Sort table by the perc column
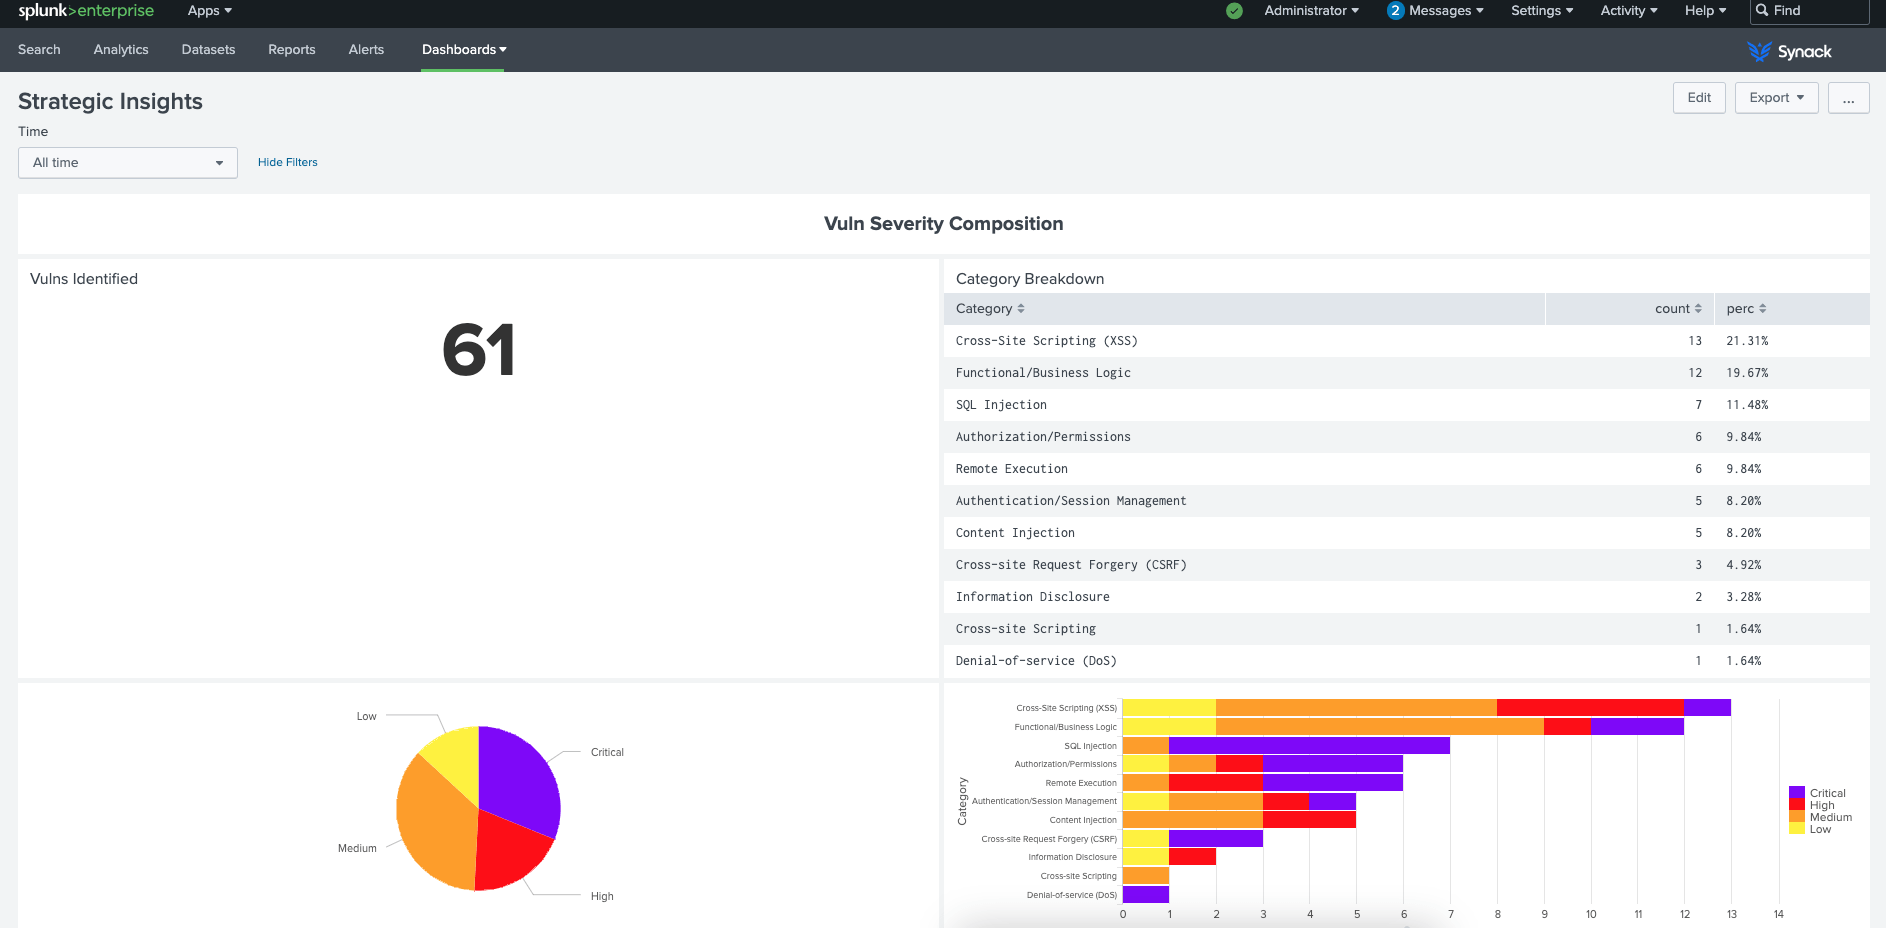This screenshot has height=928, width=1886. pyautogui.click(x=1746, y=309)
